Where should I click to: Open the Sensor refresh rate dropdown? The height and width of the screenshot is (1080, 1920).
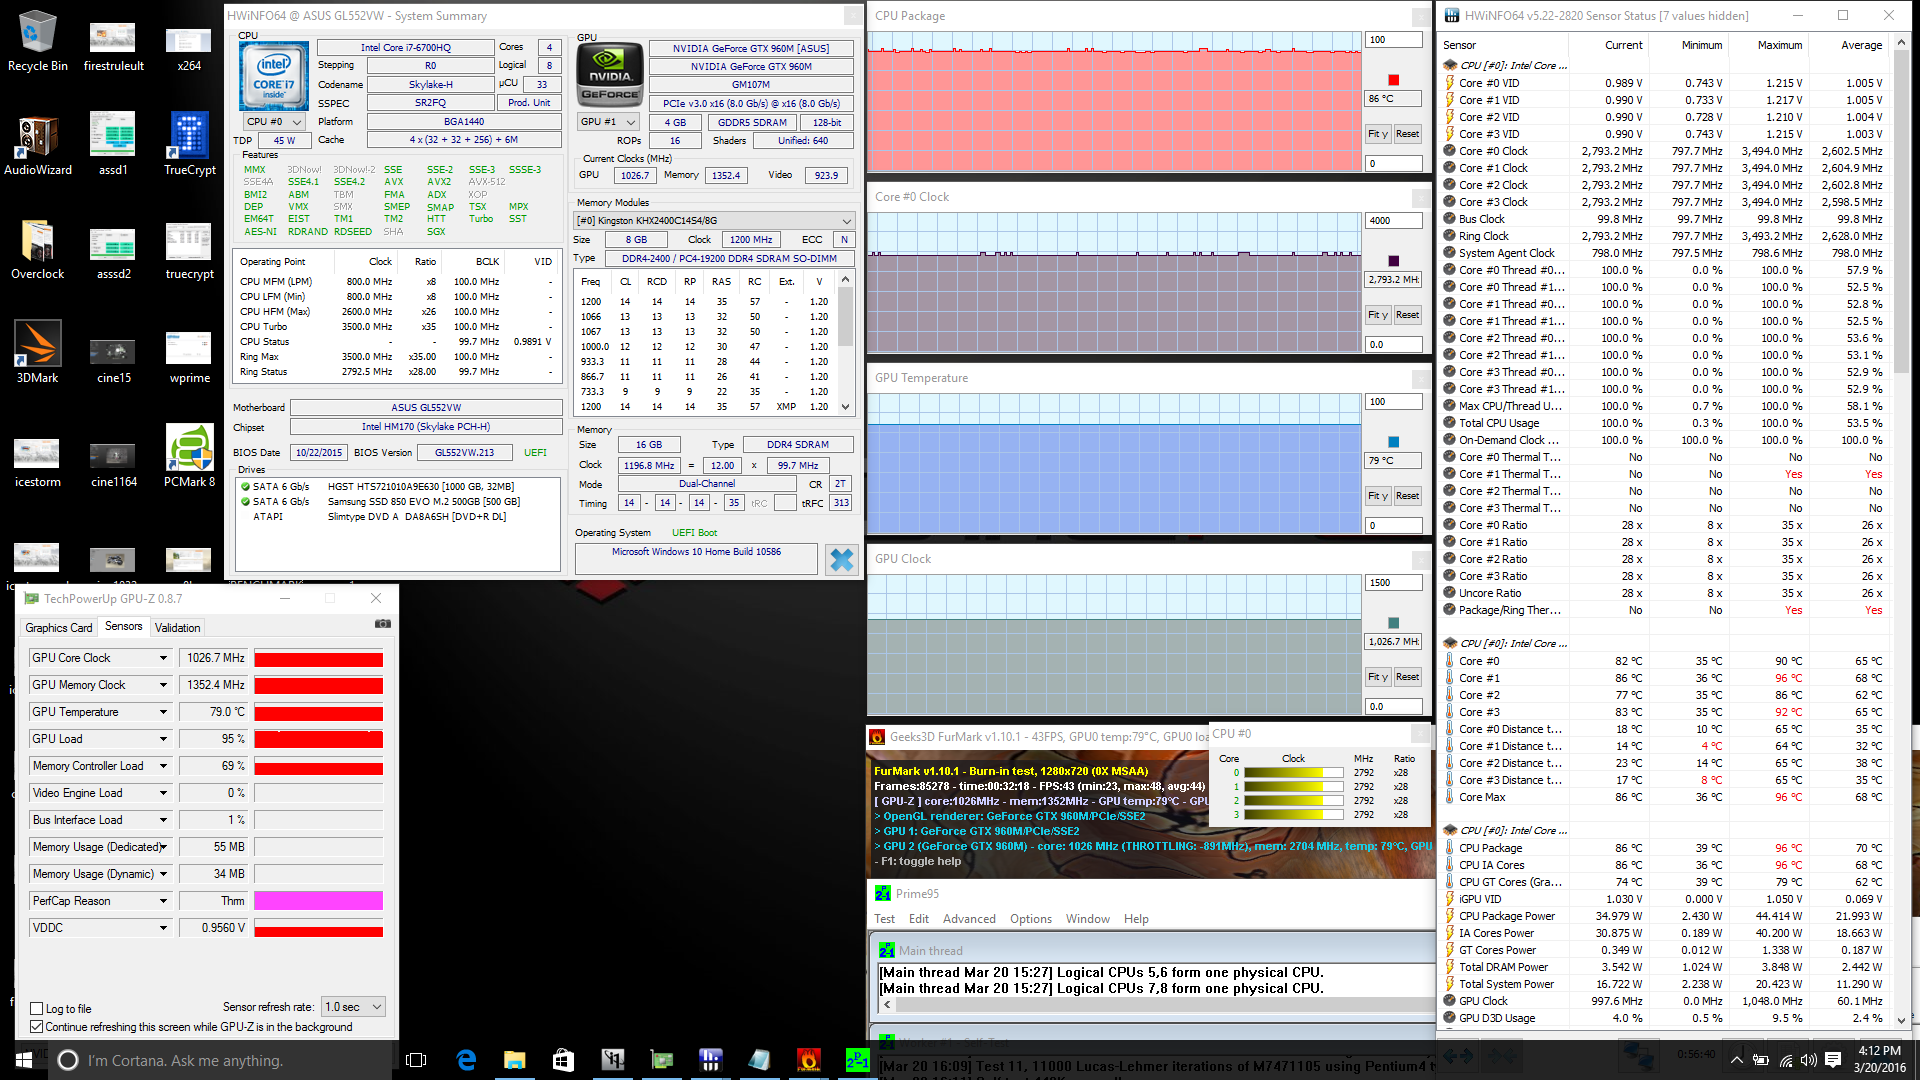tap(353, 1007)
